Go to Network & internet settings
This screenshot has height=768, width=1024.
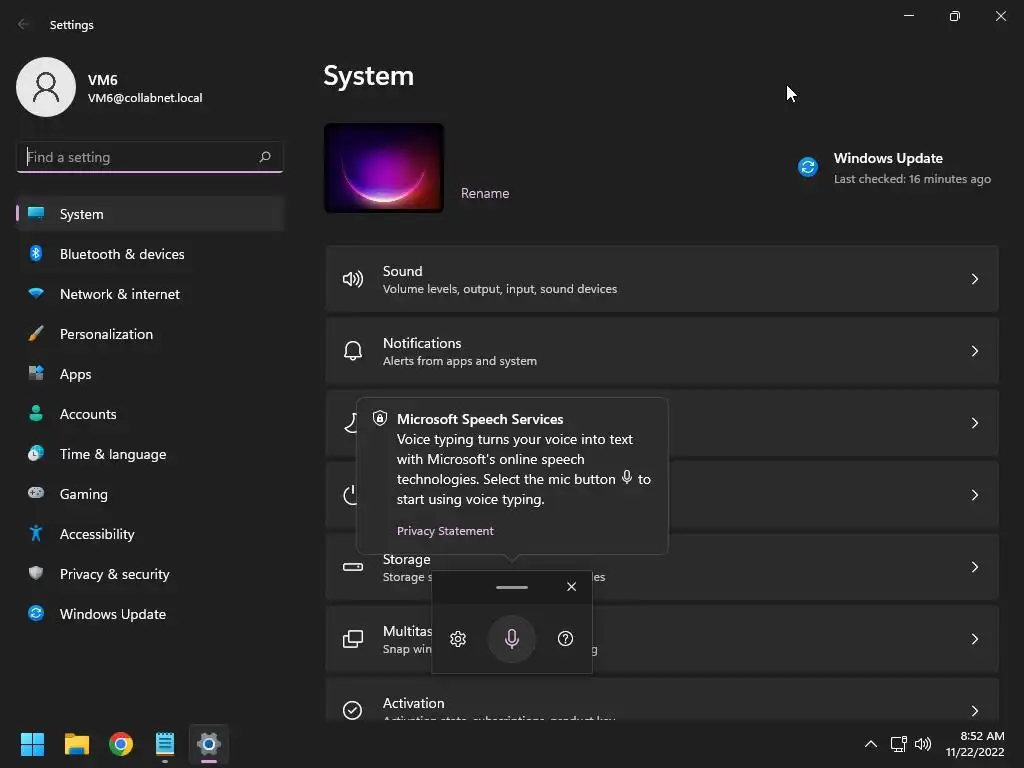coord(150,294)
